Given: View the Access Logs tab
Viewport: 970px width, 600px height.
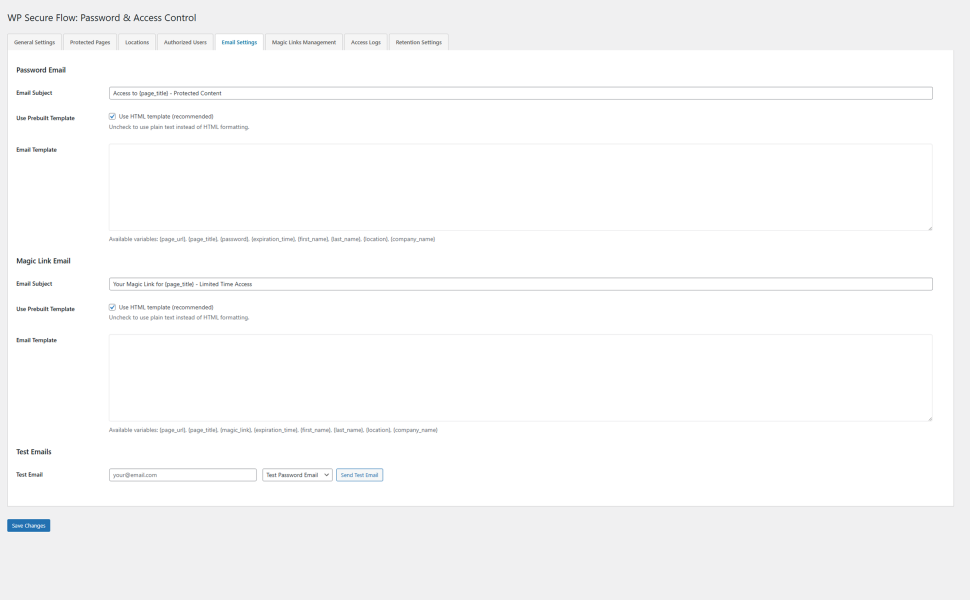Looking at the screenshot, I should click(366, 42).
